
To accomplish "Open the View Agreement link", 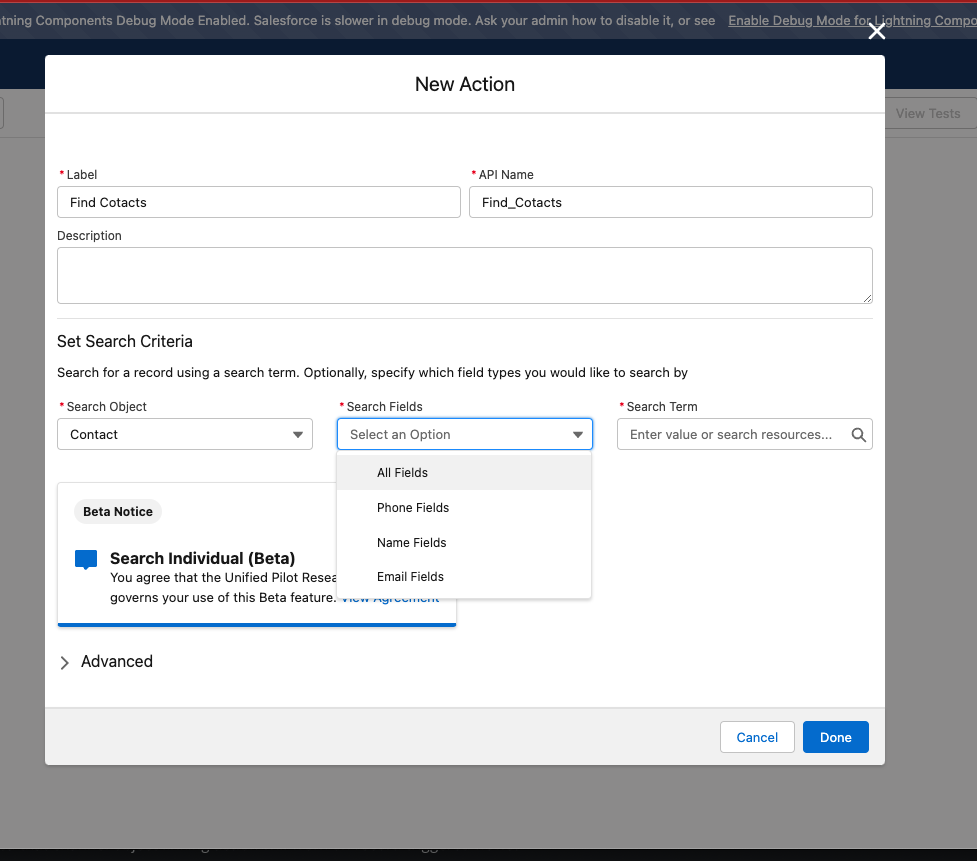I will point(391,599).
